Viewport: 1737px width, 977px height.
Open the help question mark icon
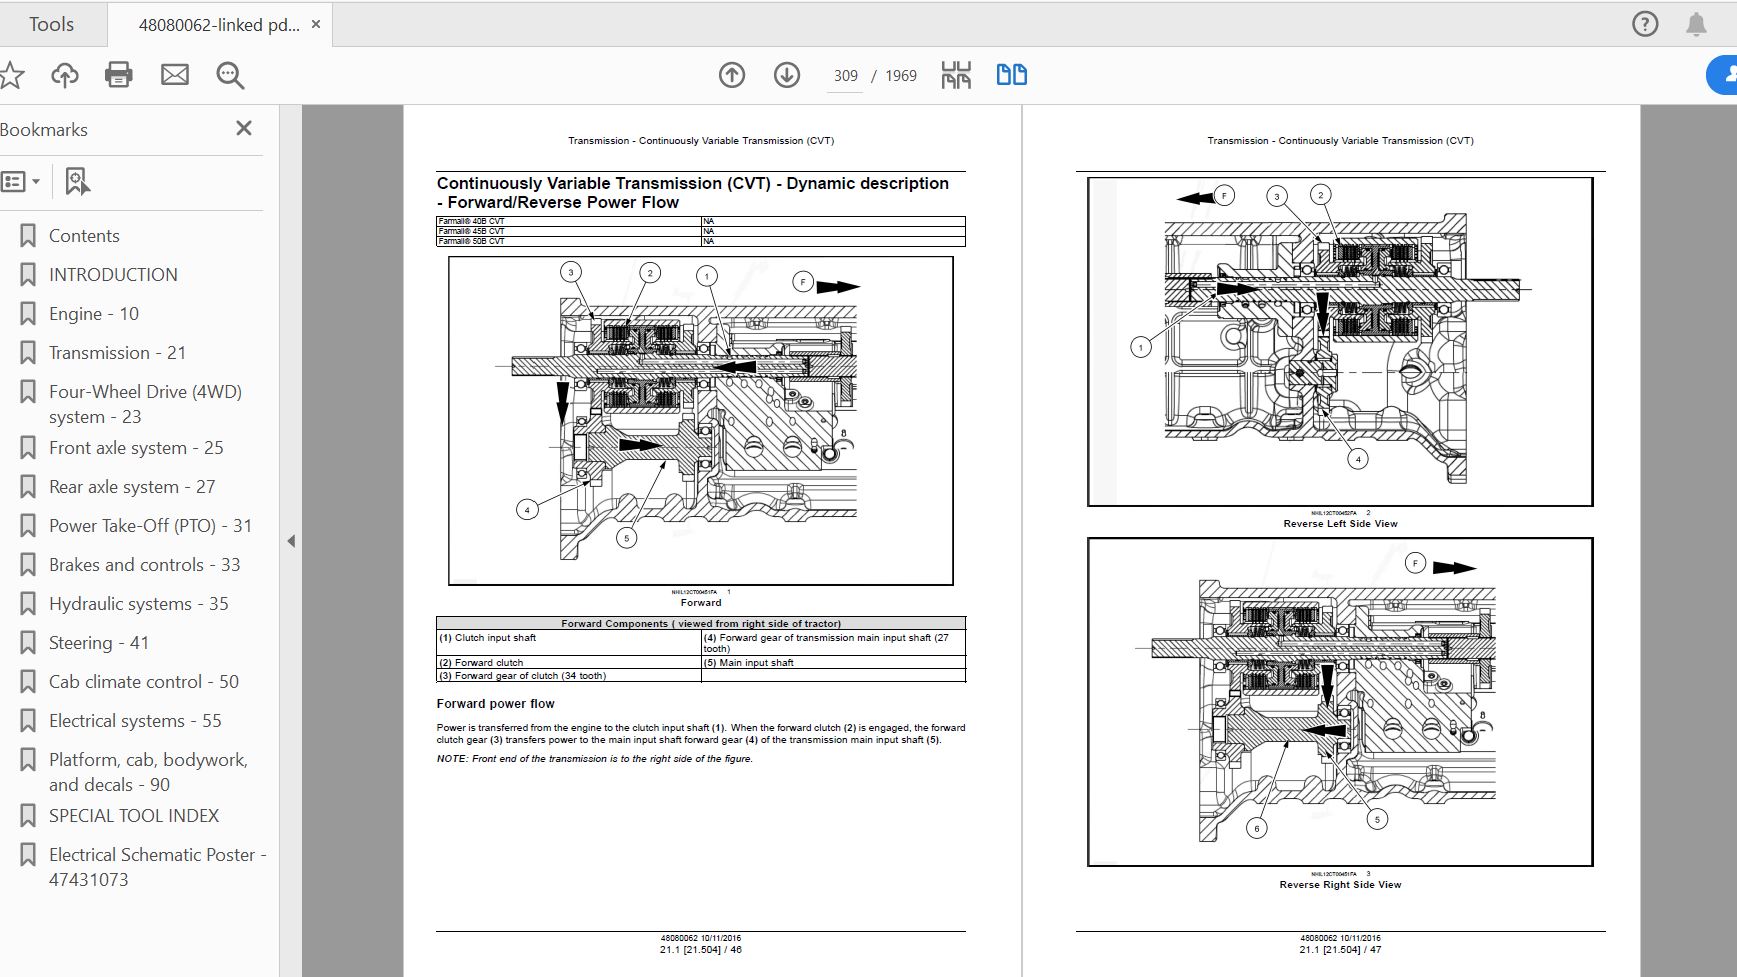click(x=1645, y=24)
